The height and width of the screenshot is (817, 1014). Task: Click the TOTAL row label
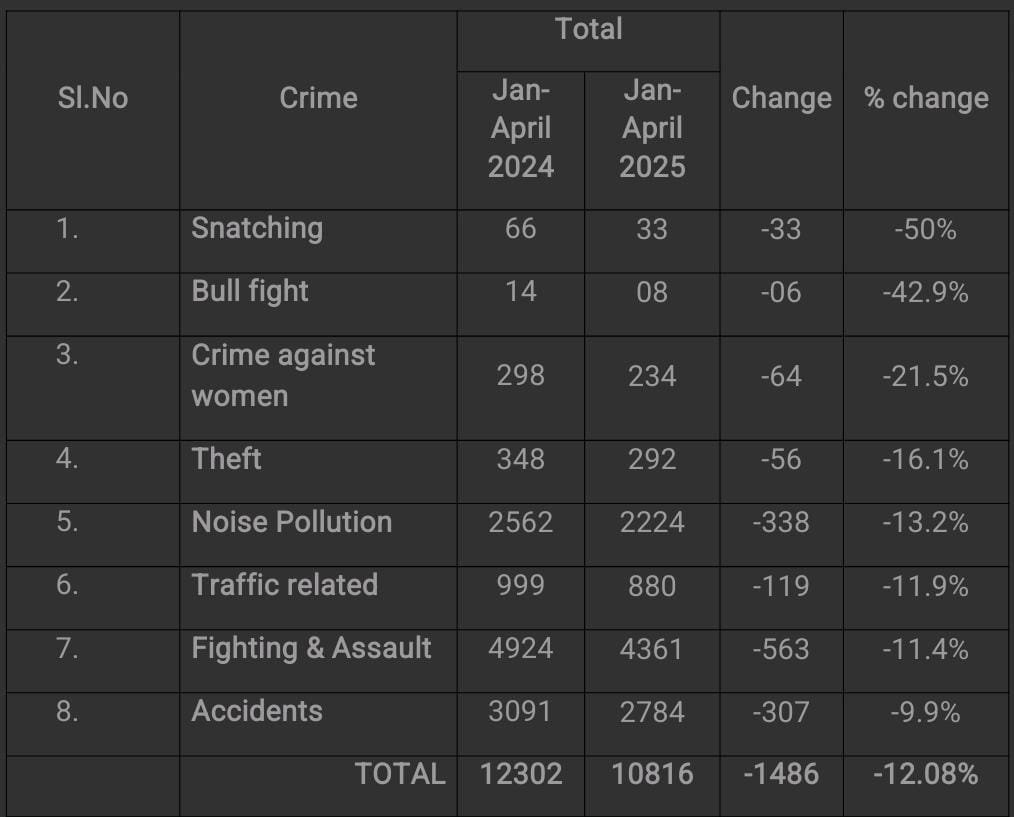[400, 773]
